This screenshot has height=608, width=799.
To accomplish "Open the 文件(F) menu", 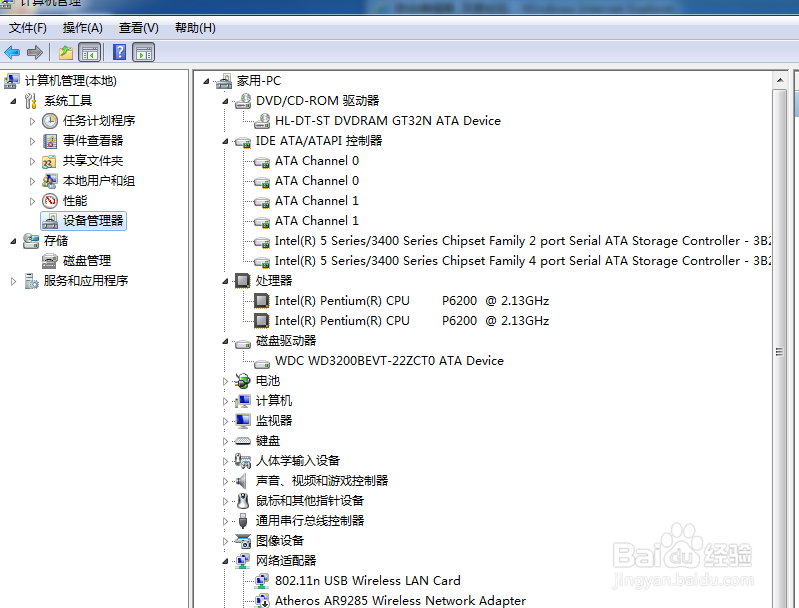I will click(x=28, y=28).
